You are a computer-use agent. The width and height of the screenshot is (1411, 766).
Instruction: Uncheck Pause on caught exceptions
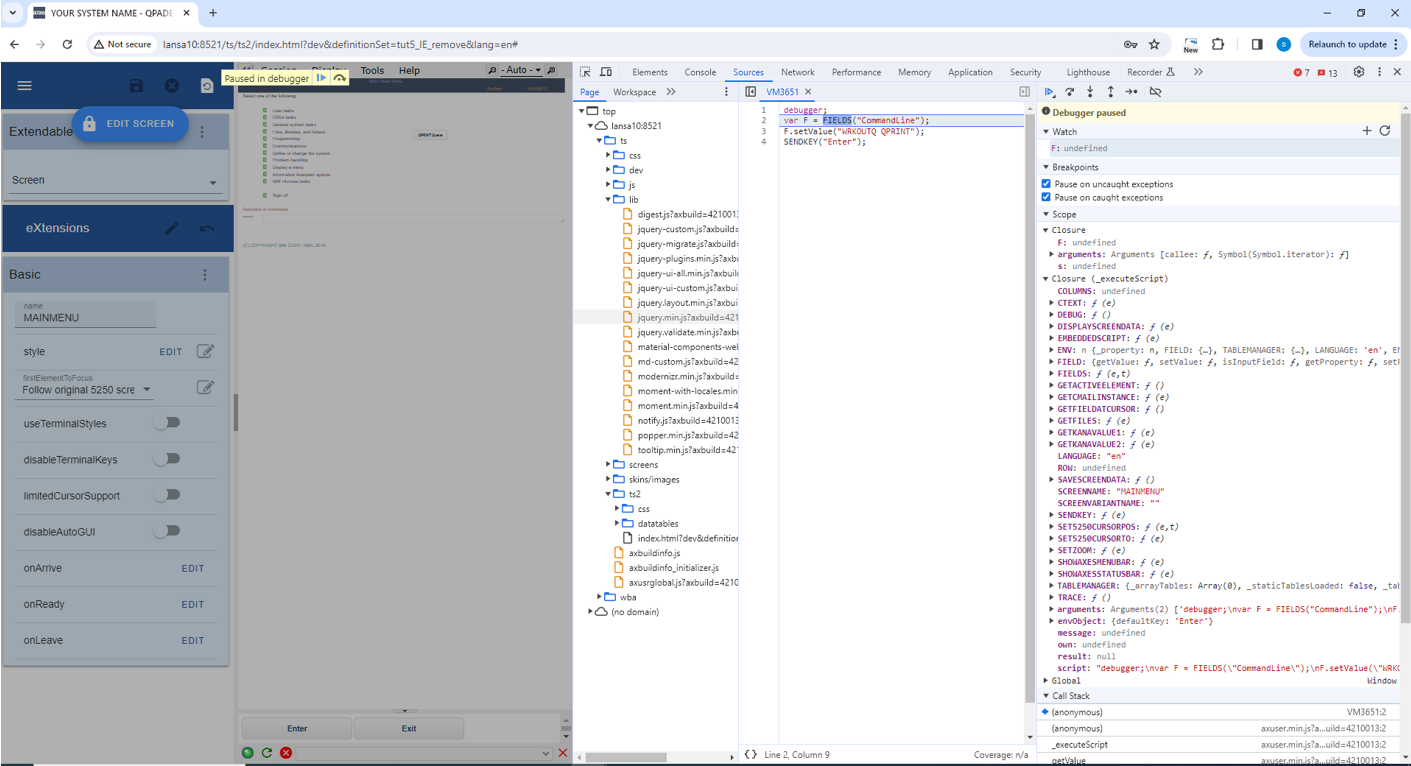click(x=1046, y=197)
